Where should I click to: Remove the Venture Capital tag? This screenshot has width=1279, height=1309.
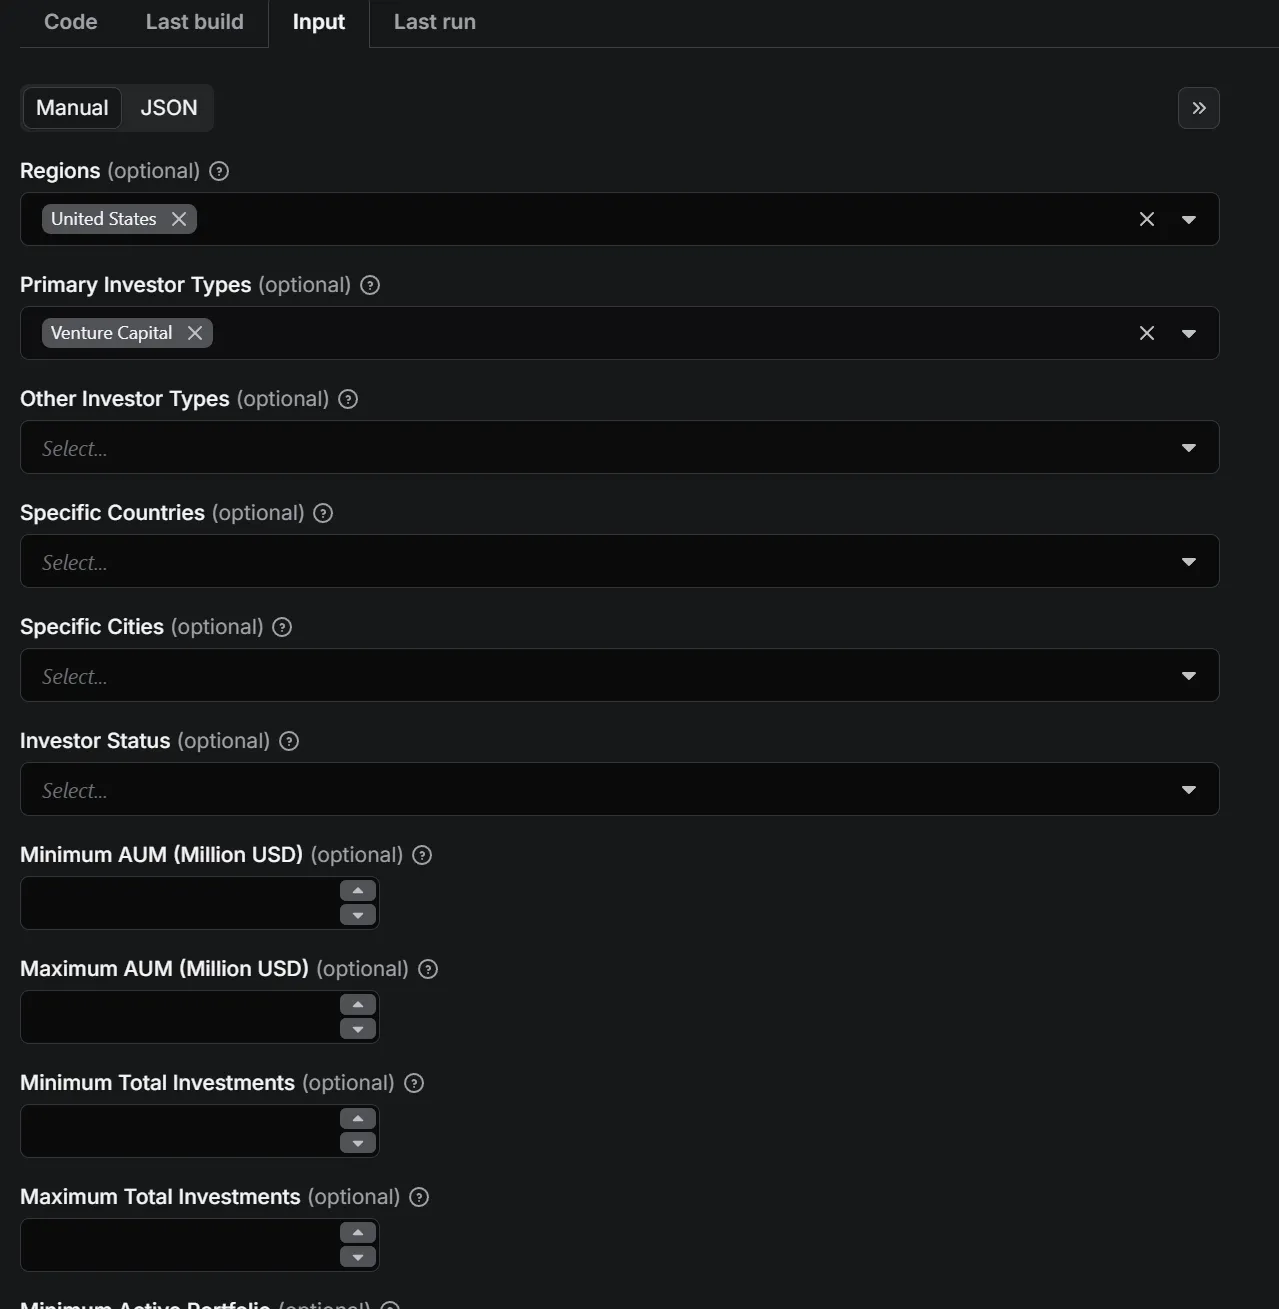[195, 333]
